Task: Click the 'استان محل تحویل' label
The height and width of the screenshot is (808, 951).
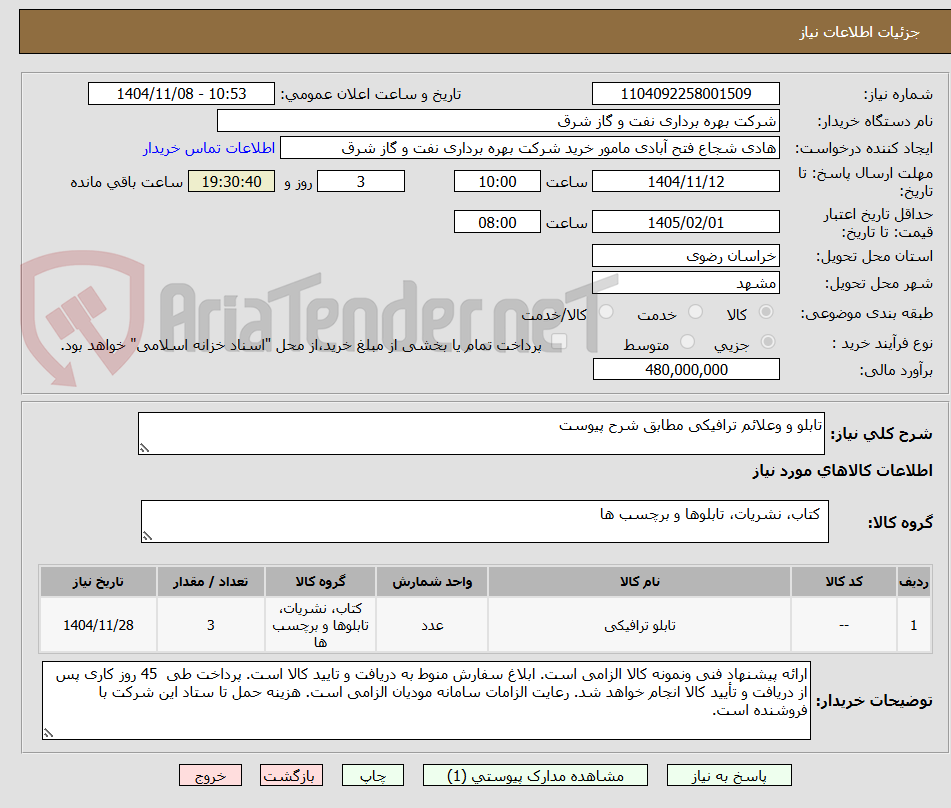Action: coord(874,257)
